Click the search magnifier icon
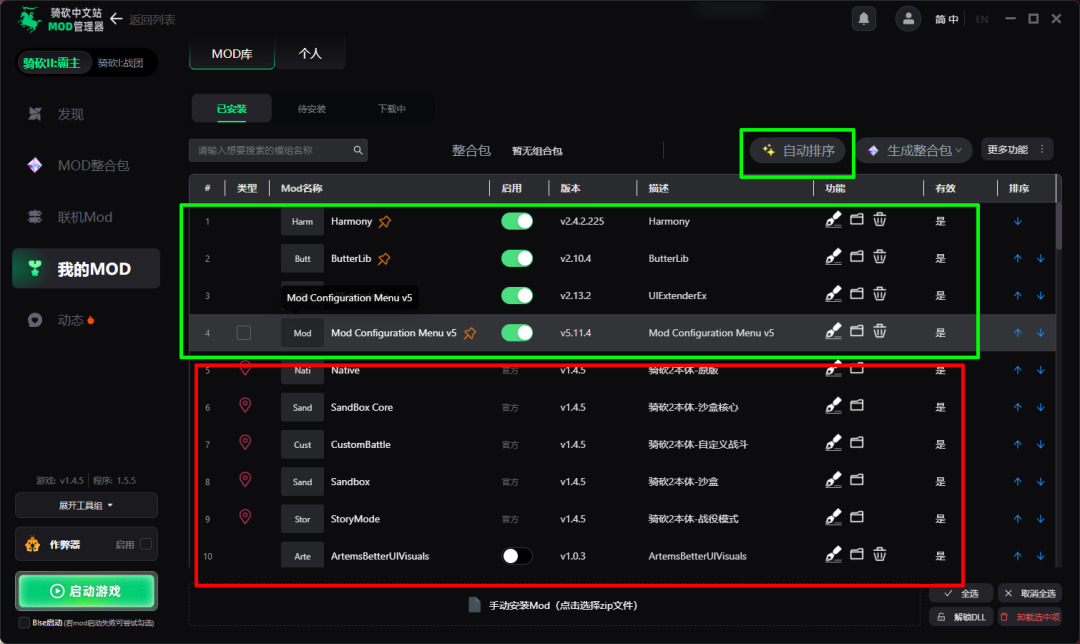 [x=358, y=150]
